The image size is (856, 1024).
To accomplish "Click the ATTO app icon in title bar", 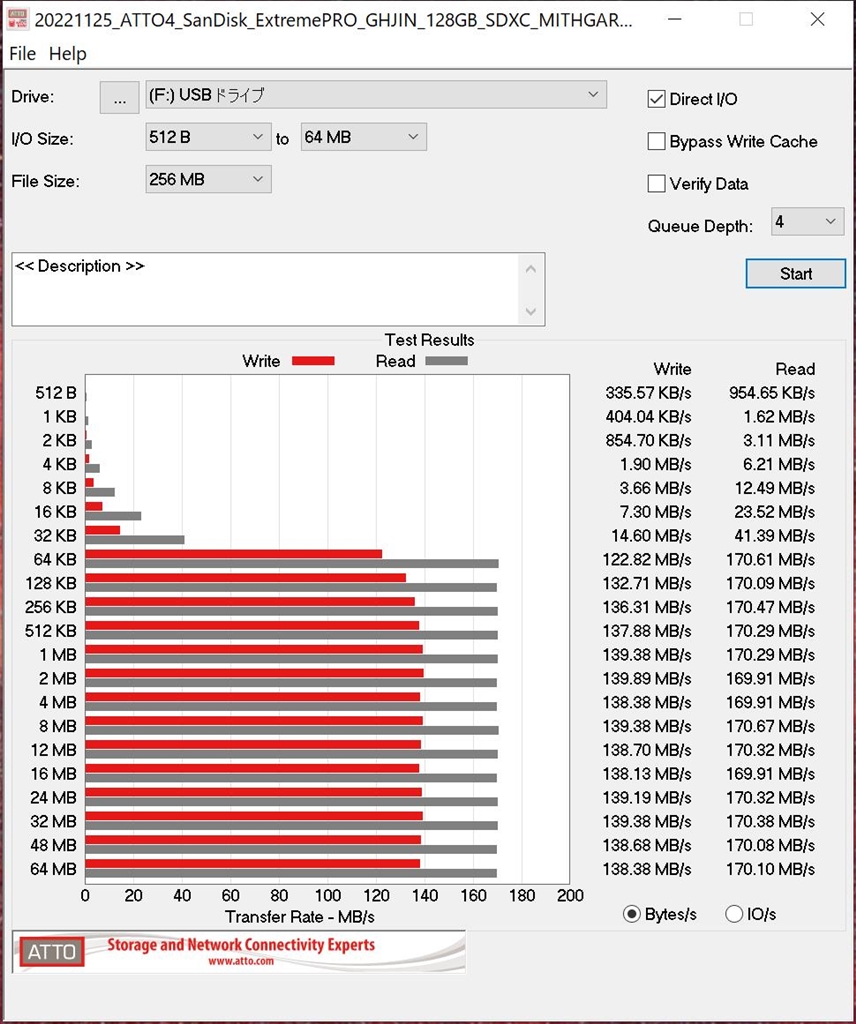I will (x=17, y=19).
